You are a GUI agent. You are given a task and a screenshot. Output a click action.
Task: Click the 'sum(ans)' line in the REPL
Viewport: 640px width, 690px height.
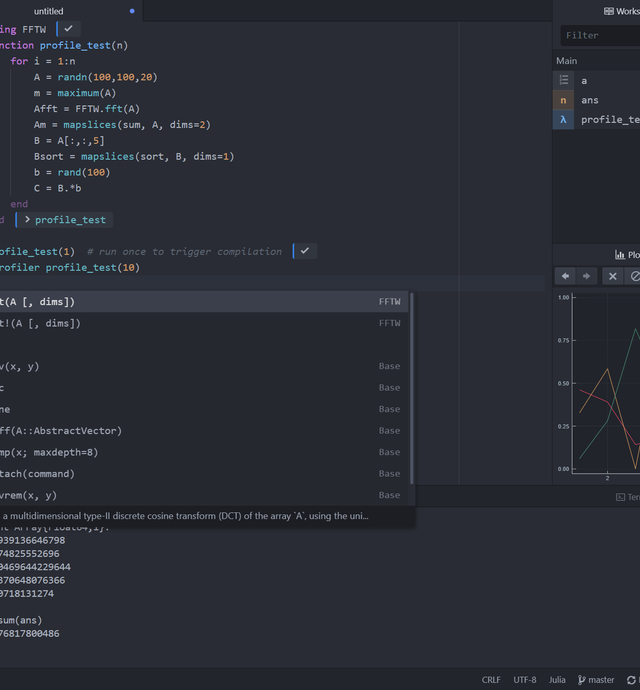pos(21,620)
